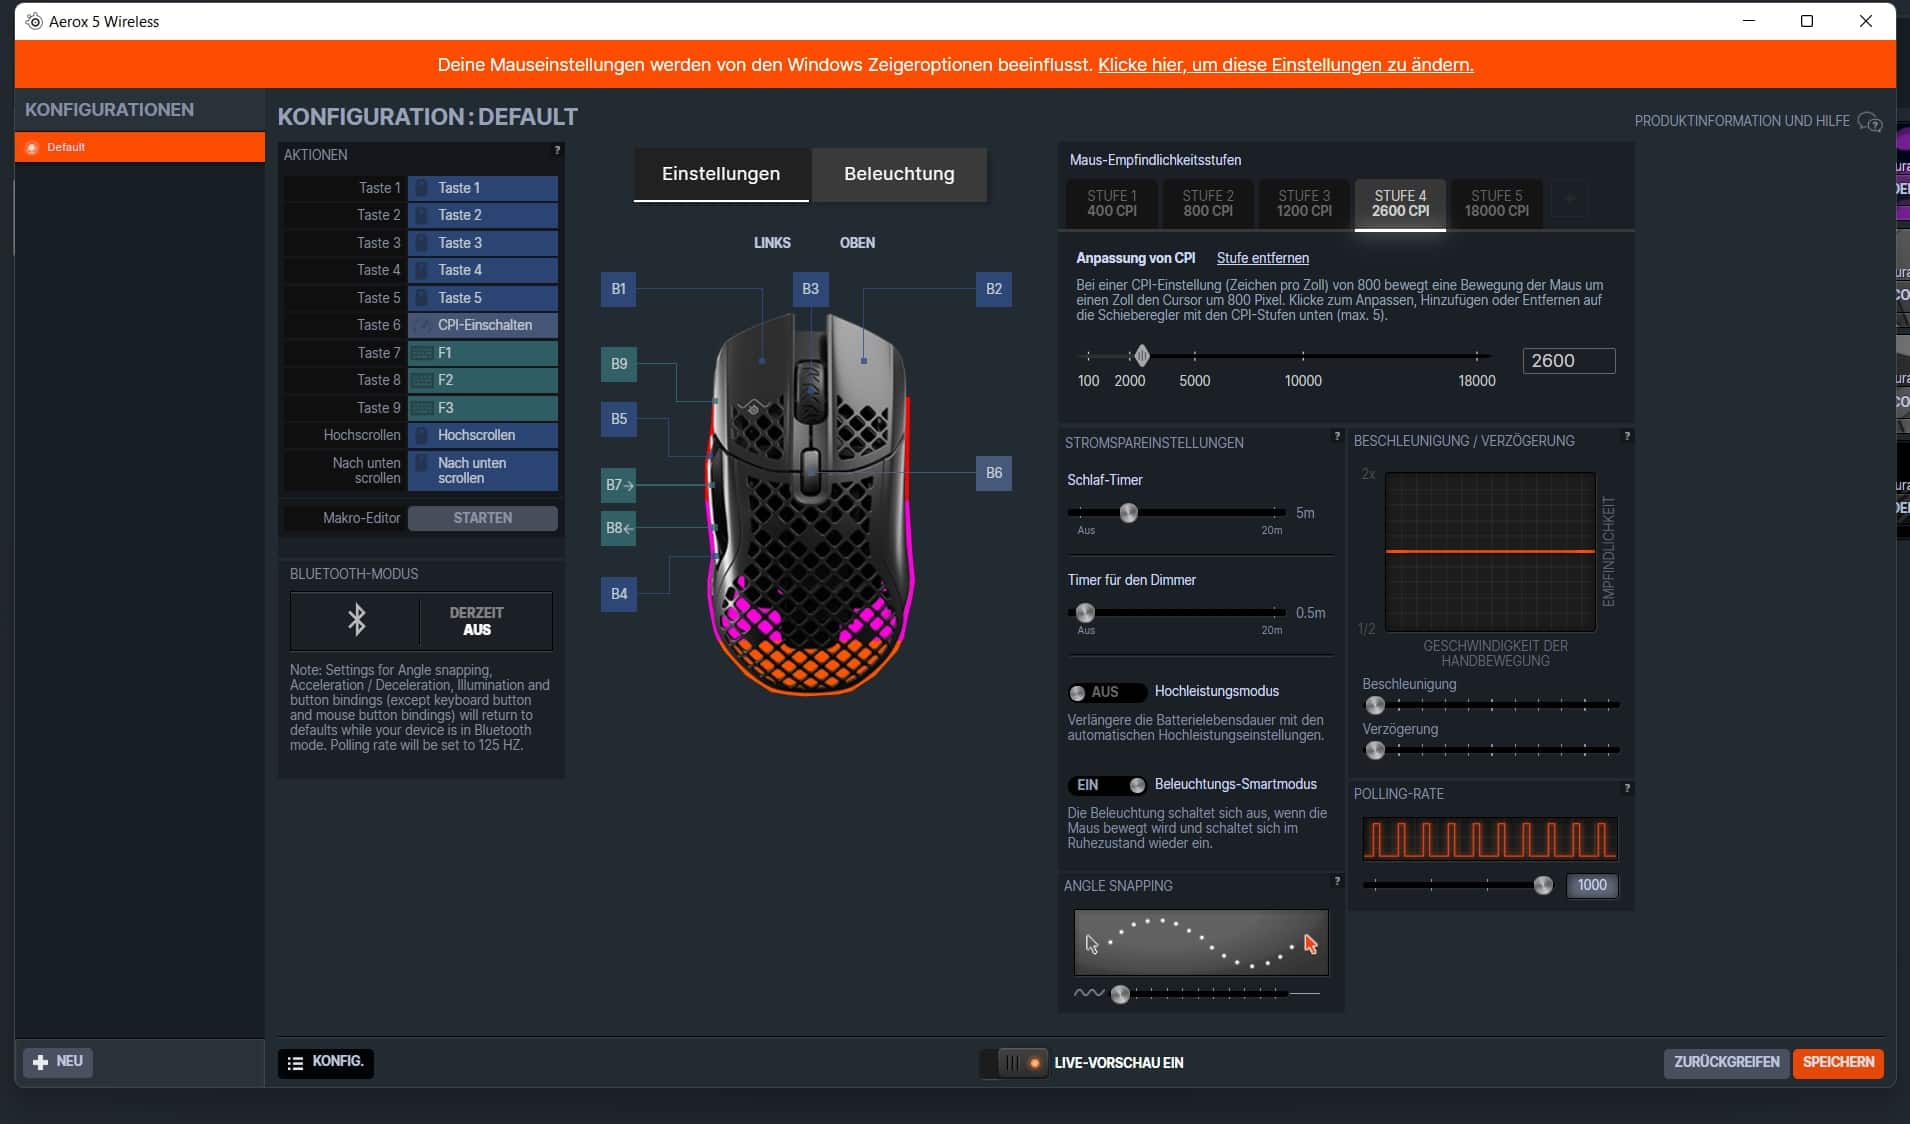This screenshot has width=1910, height=1124.
Task: Open the Konfig. list at the bottom
Action: coord(325,1062)
